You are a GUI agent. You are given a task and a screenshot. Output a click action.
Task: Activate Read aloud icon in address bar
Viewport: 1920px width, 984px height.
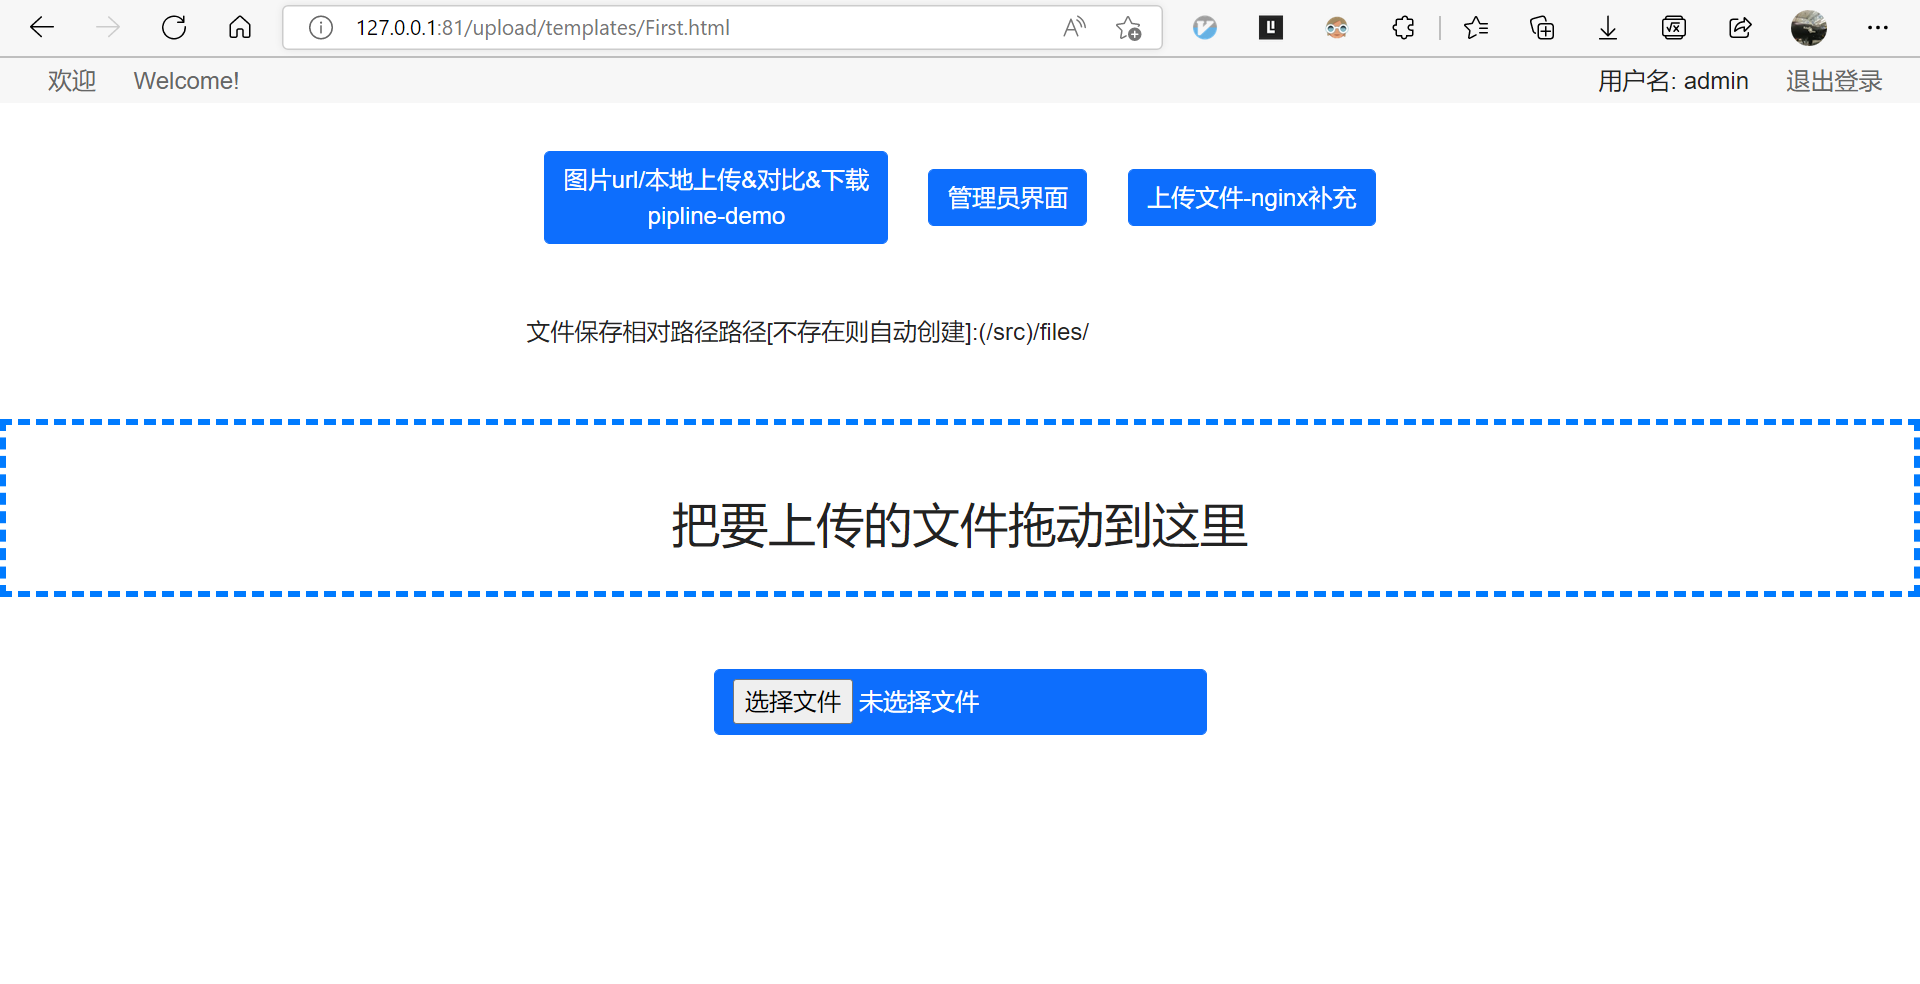(x=1075, y=28)
